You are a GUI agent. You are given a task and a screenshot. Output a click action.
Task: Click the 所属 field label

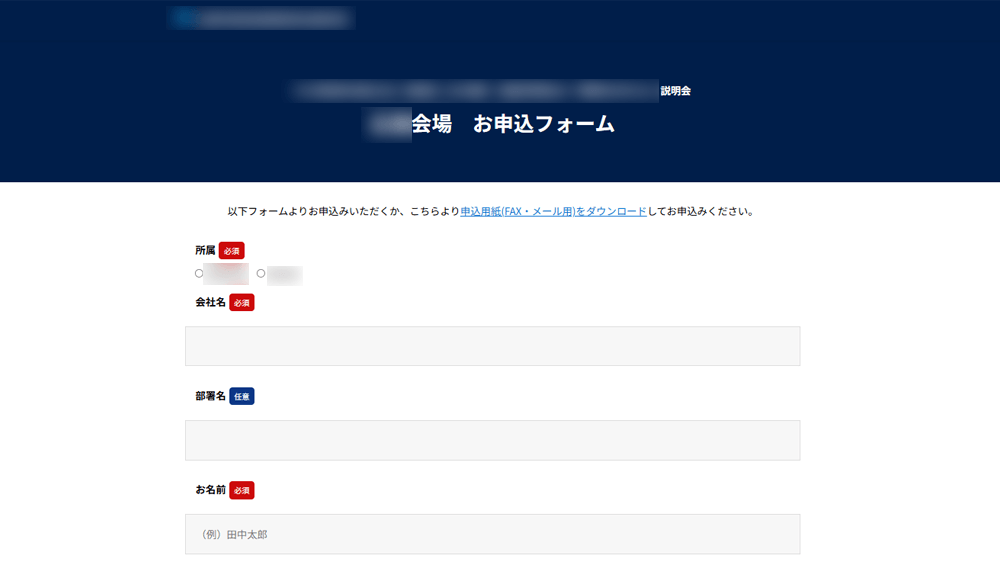(x=205, y=251)
